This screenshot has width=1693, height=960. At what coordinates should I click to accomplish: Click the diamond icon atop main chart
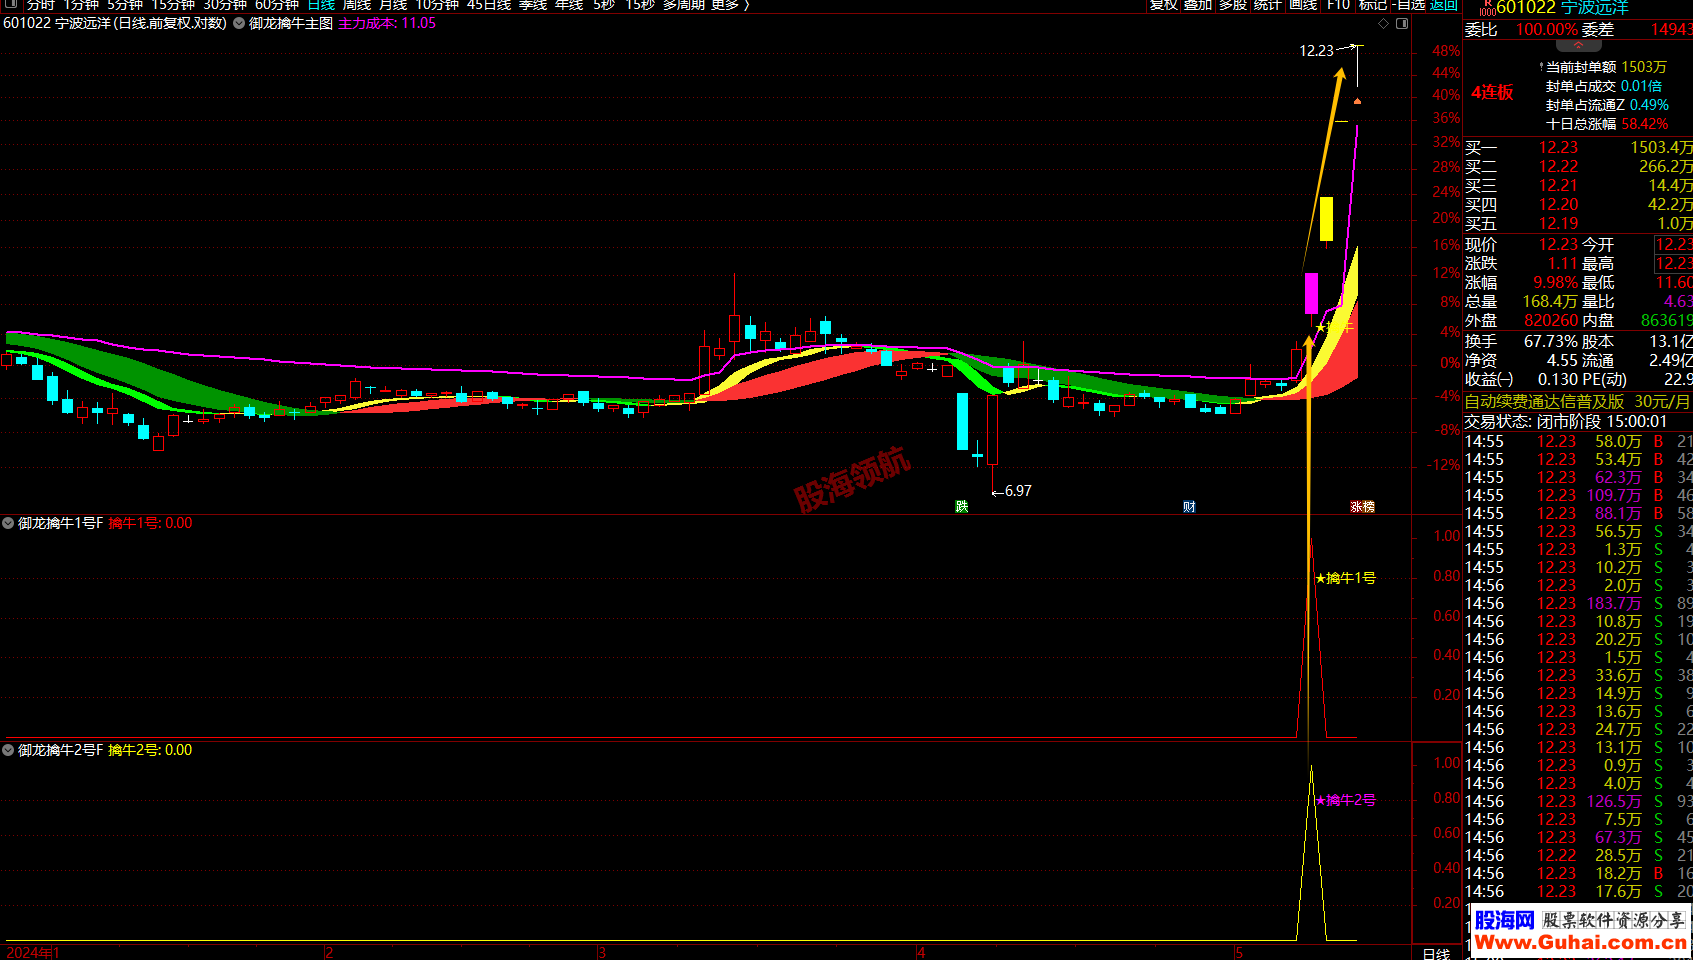[1384, 23]
